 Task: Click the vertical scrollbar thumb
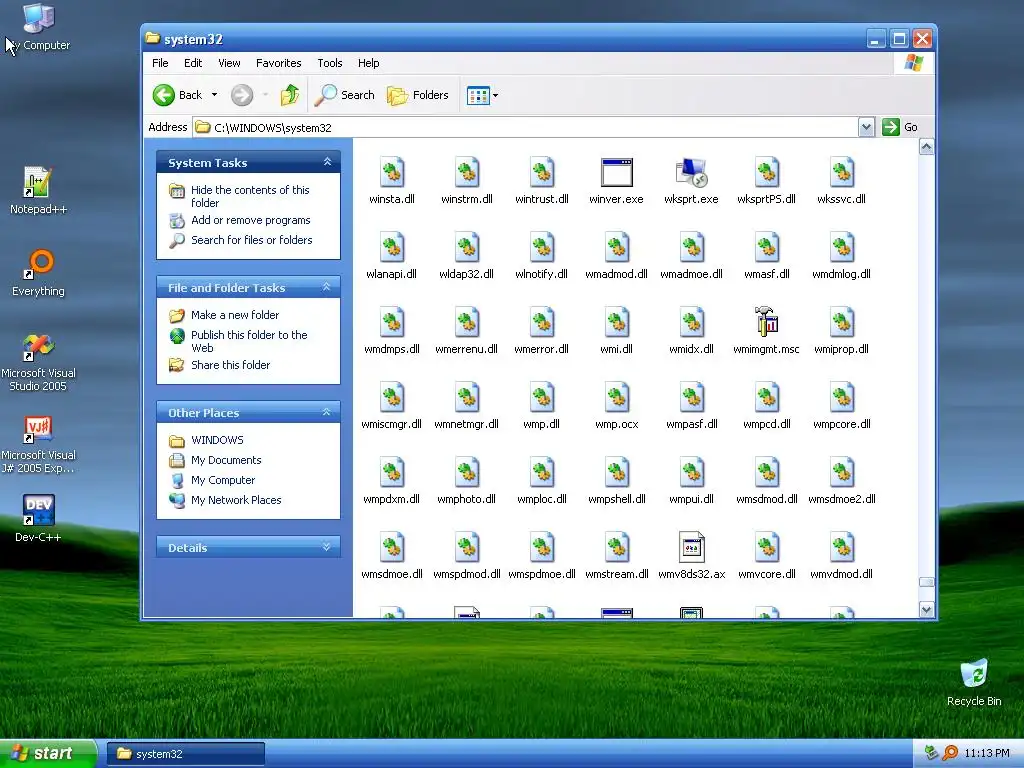pyautogui.click(x=926, y=582)
